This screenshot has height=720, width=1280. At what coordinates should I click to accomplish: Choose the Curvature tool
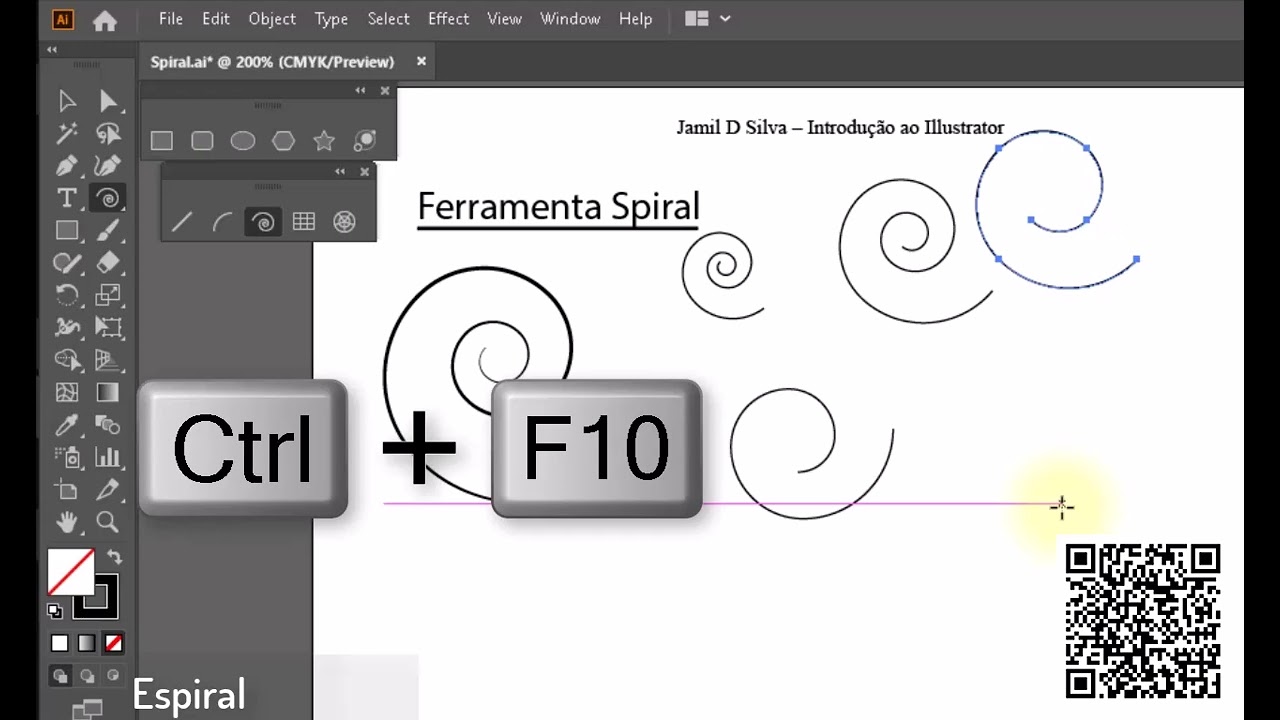point(108,166)
